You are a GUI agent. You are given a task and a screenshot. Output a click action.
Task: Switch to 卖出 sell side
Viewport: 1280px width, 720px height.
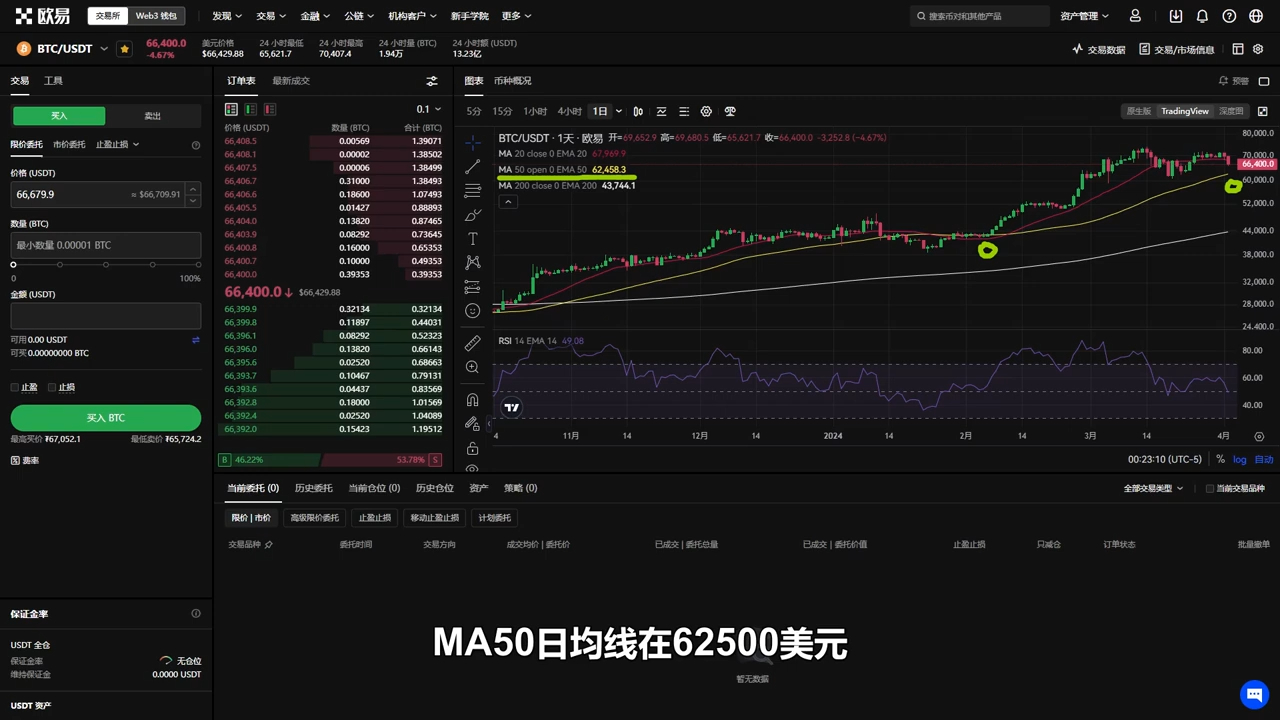(153, 116)
